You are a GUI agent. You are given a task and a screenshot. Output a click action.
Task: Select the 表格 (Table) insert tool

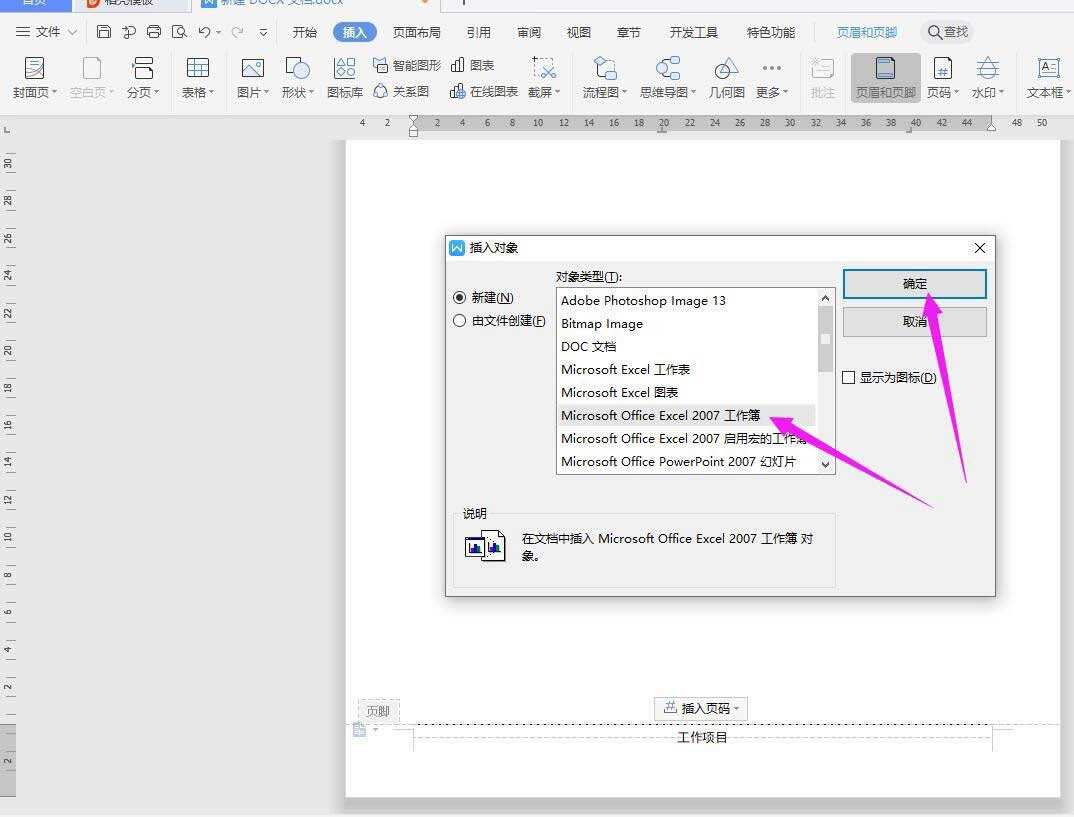[x=196, y=78]
